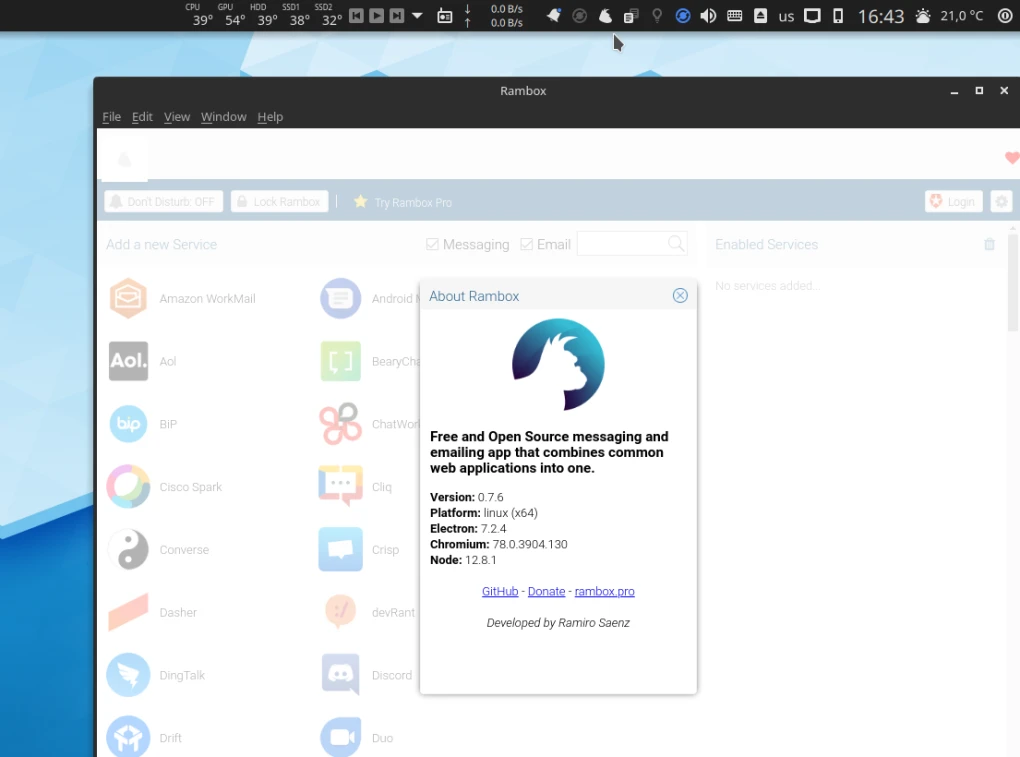This screenshot has height=757, width=1020.
Task: Click the Amazon WorkMail service icon
Action: coord(128,298)
